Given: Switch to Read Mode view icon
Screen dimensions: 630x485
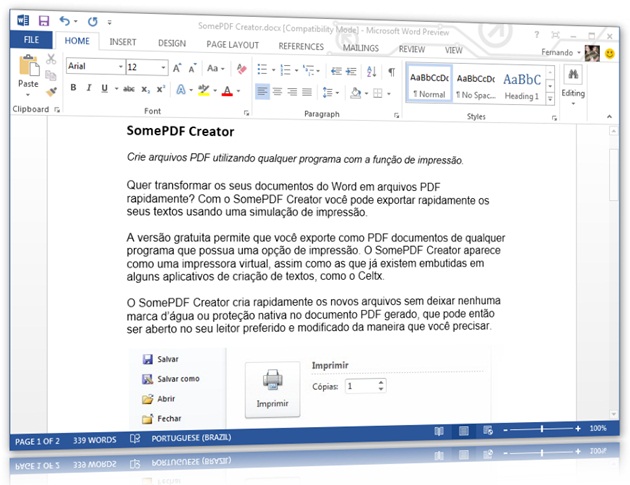Looking at the screenshot, I should [x=439, y=431].
